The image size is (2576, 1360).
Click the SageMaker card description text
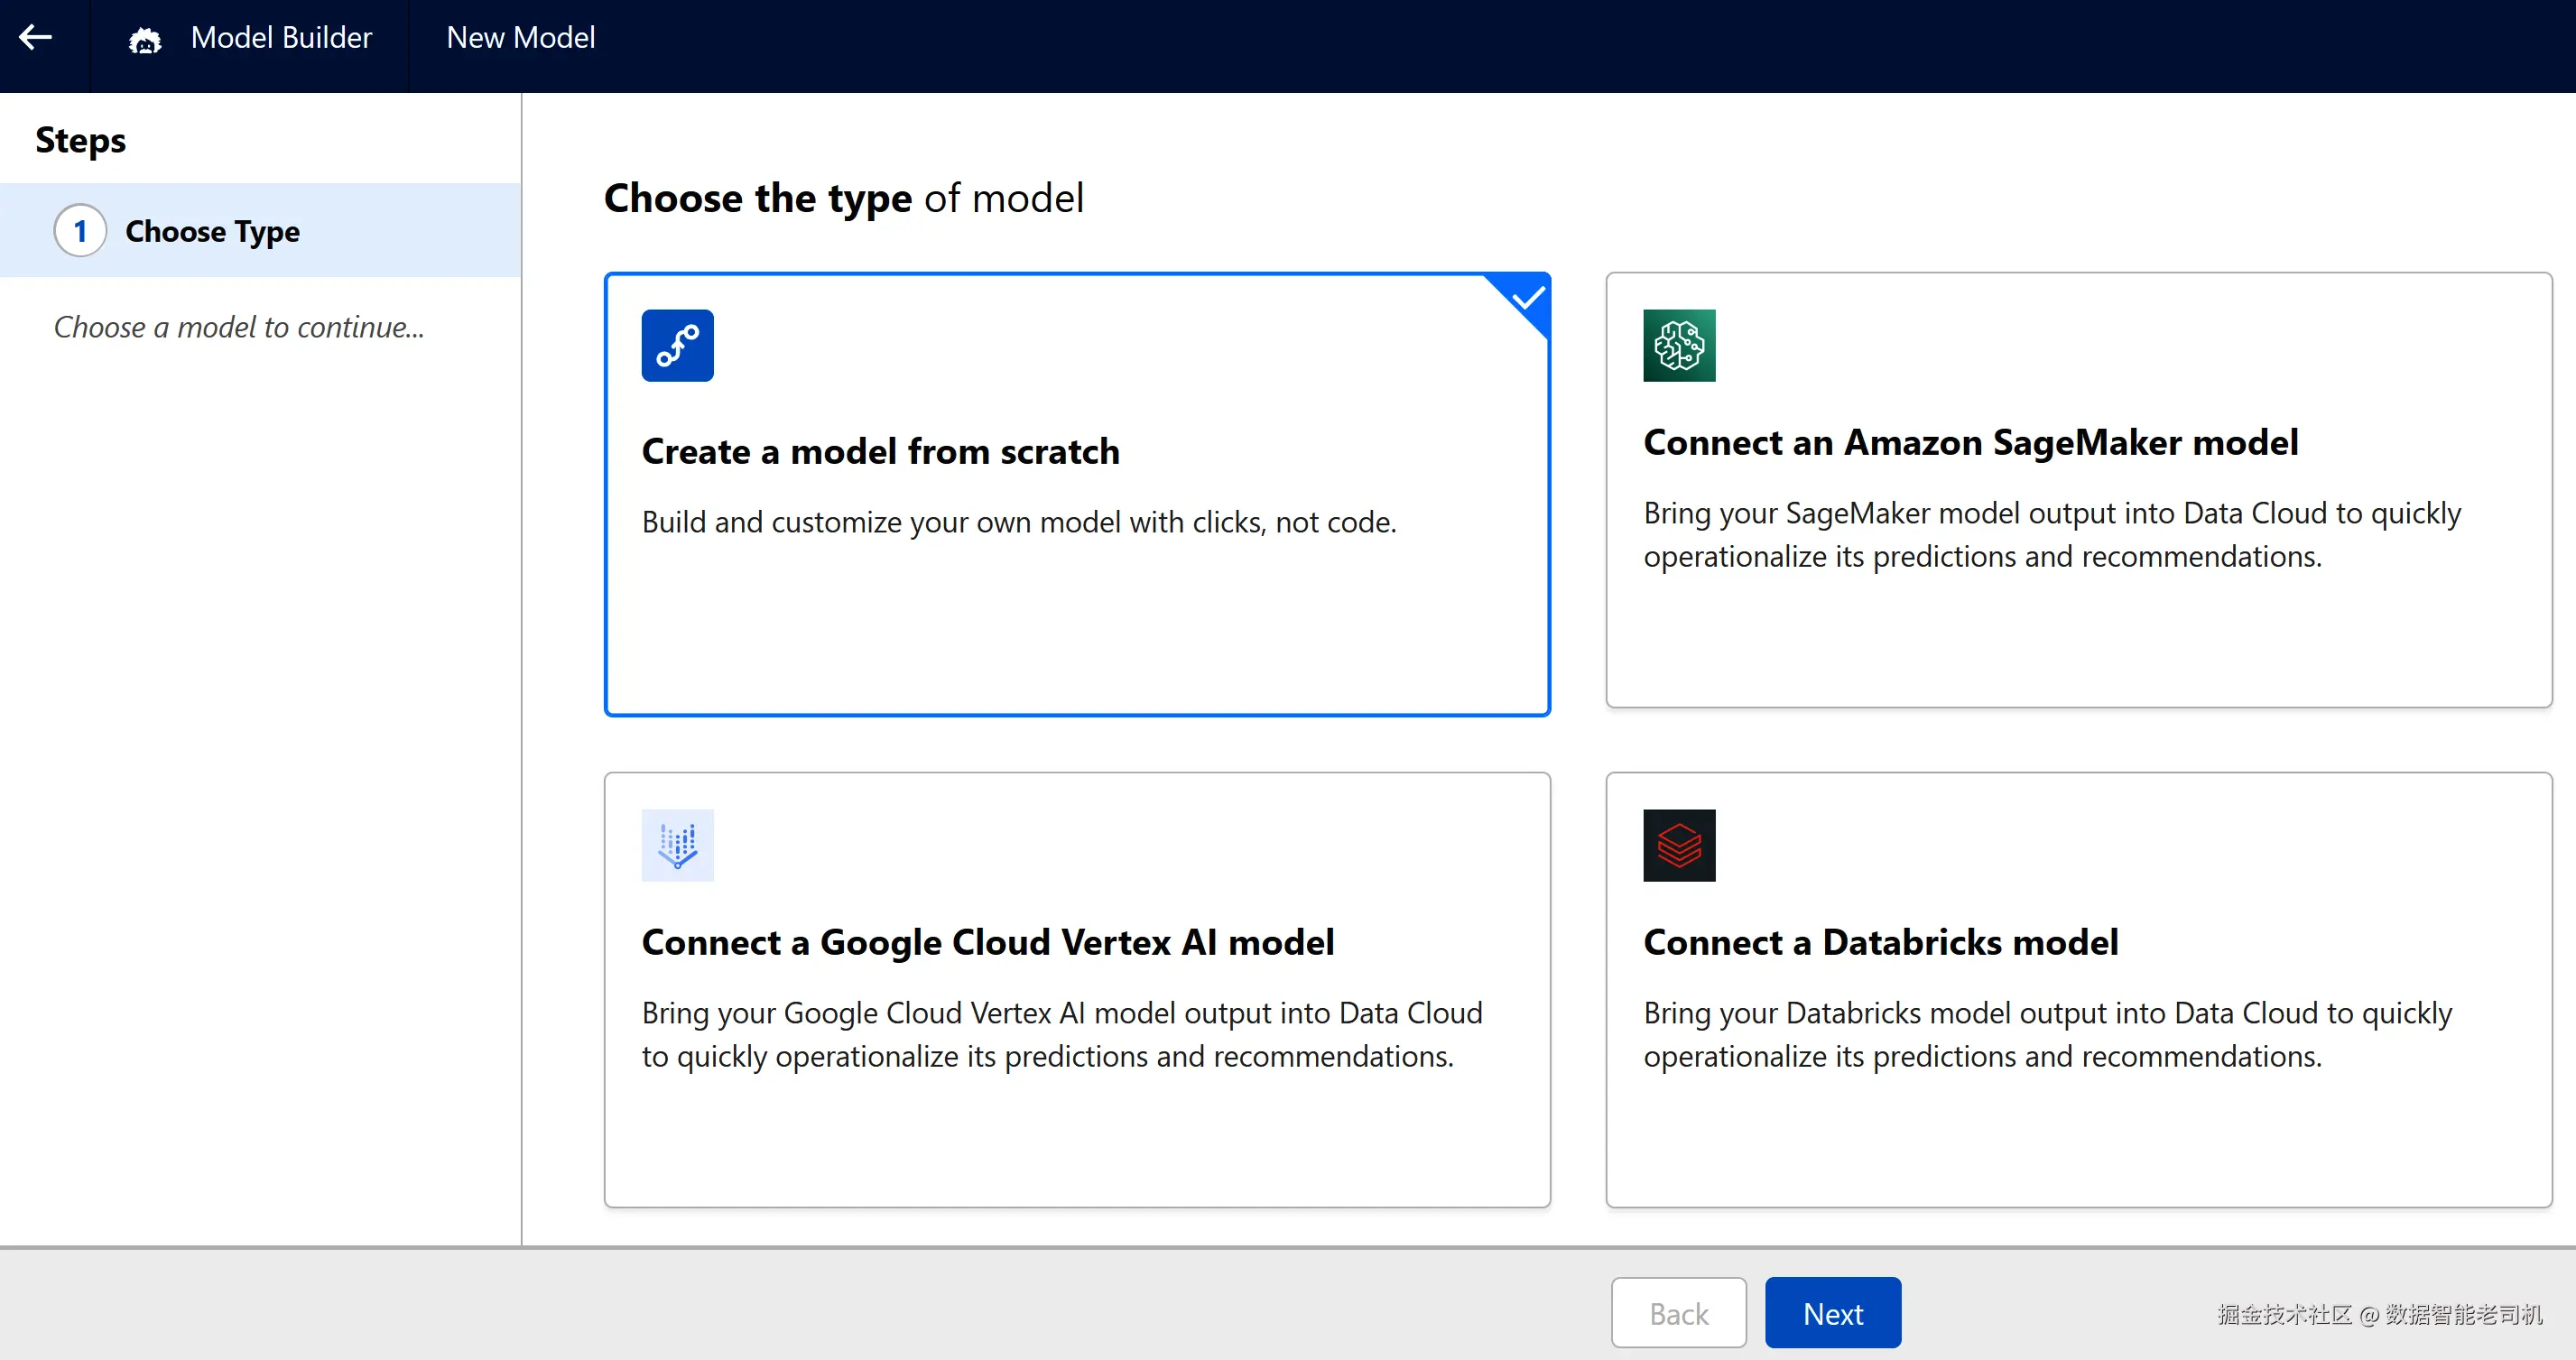(2050, 535)
